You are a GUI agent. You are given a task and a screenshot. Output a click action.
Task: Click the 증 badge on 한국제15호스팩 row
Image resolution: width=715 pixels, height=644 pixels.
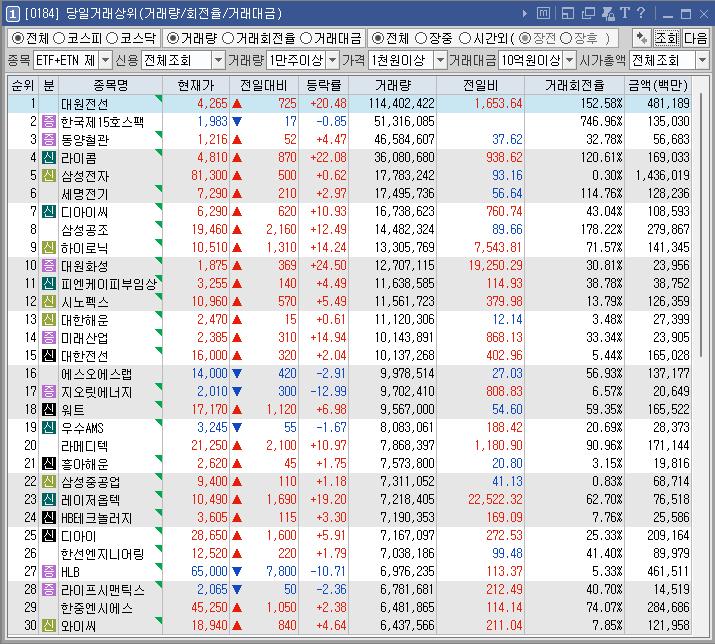pyautogui.click(x=49, y=122)
